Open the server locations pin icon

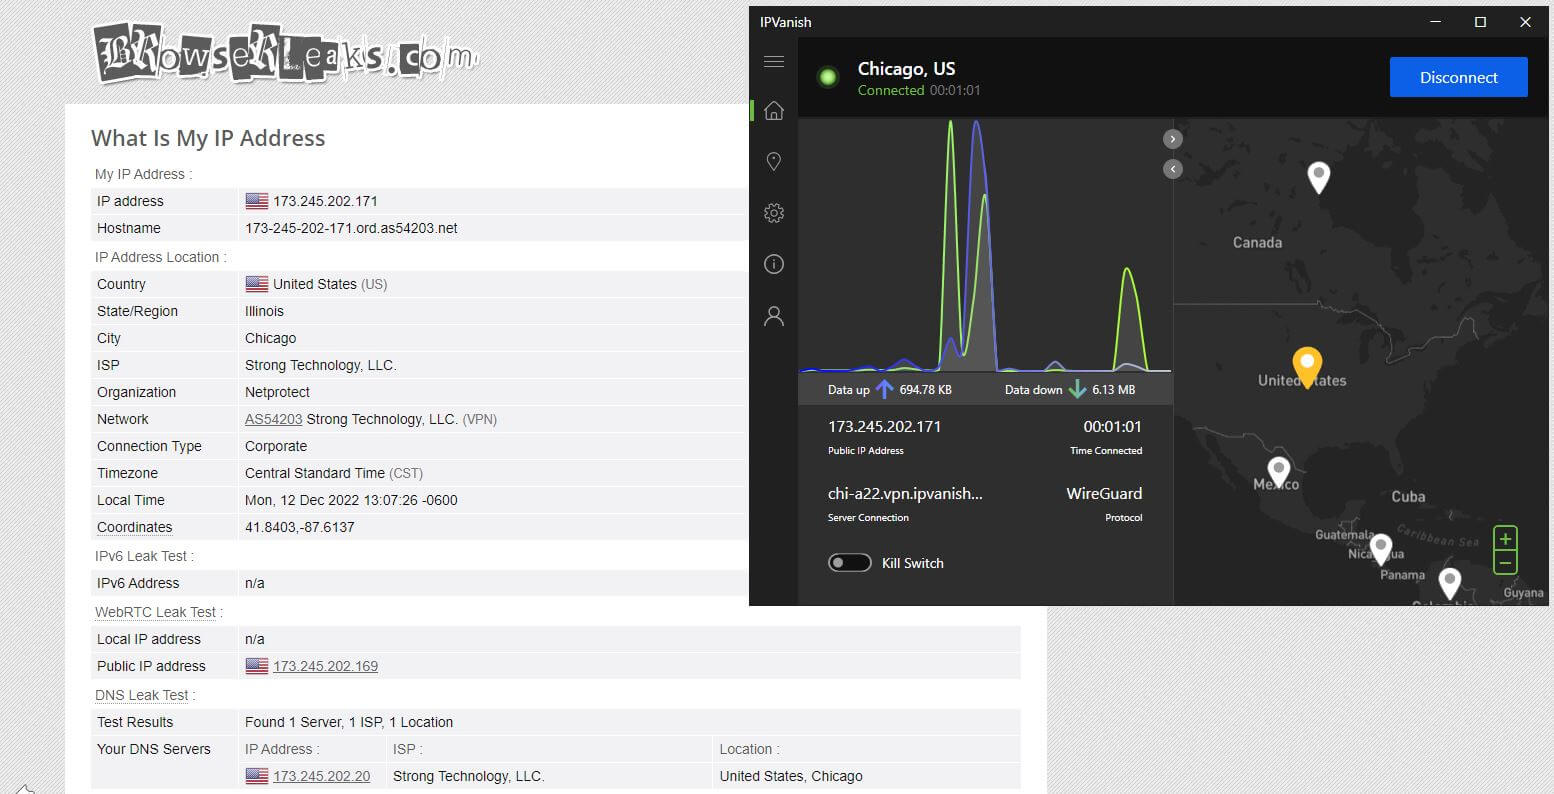[x=773, y=161]
